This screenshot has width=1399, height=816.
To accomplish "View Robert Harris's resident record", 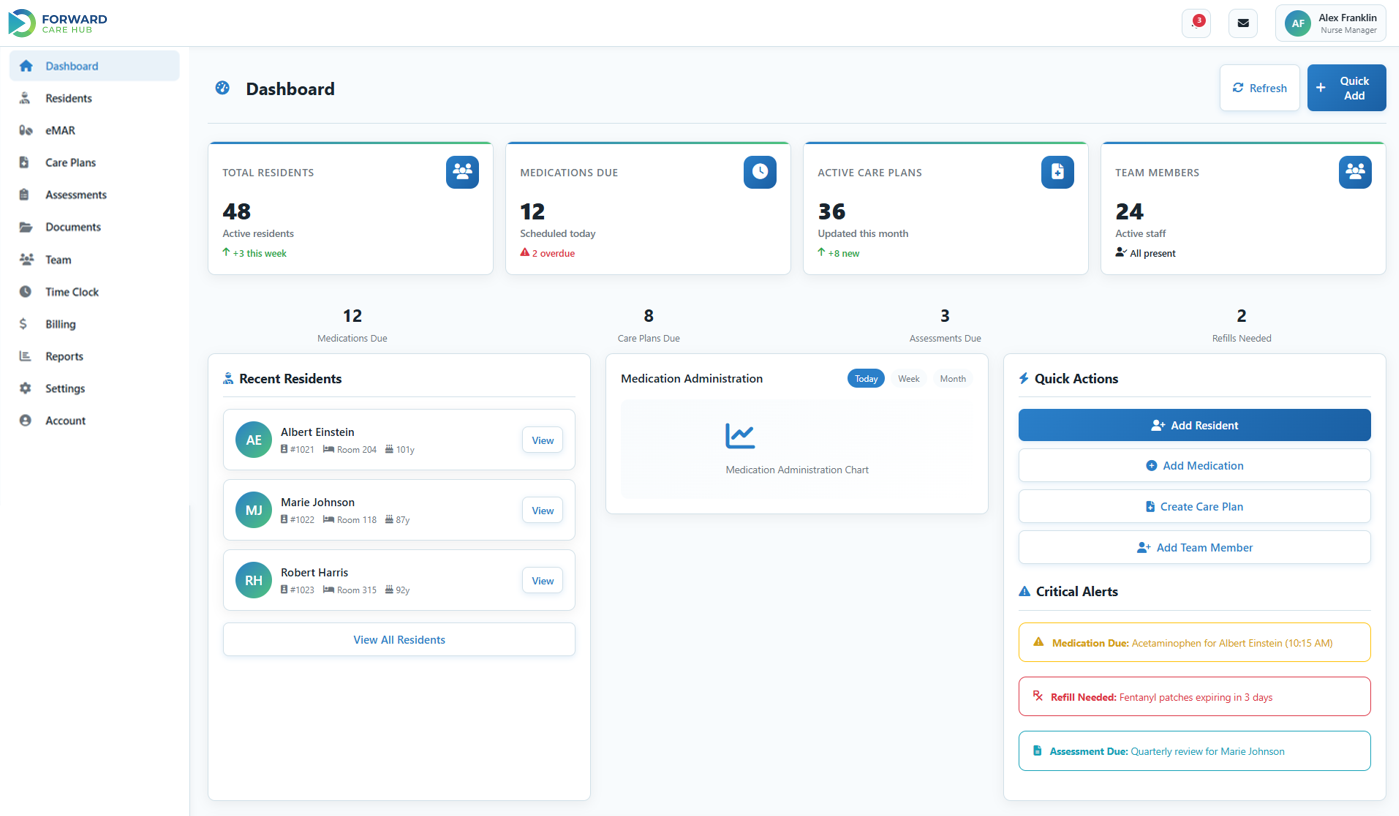I will point(542,580).
